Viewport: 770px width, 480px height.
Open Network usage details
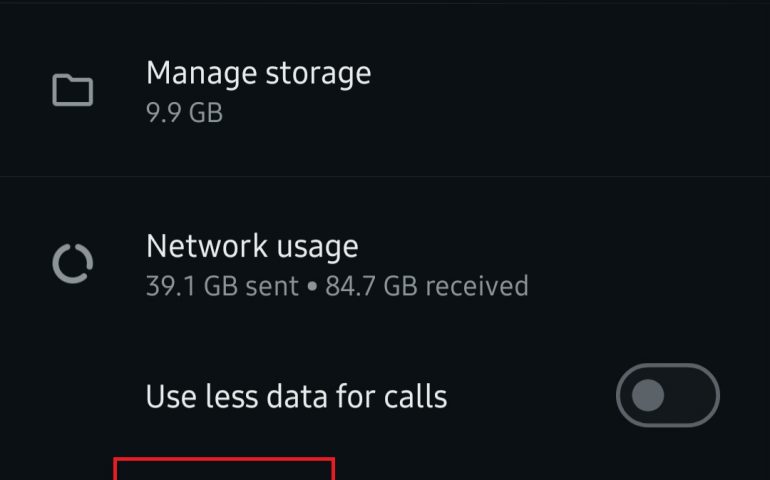[x=252, y=246]
